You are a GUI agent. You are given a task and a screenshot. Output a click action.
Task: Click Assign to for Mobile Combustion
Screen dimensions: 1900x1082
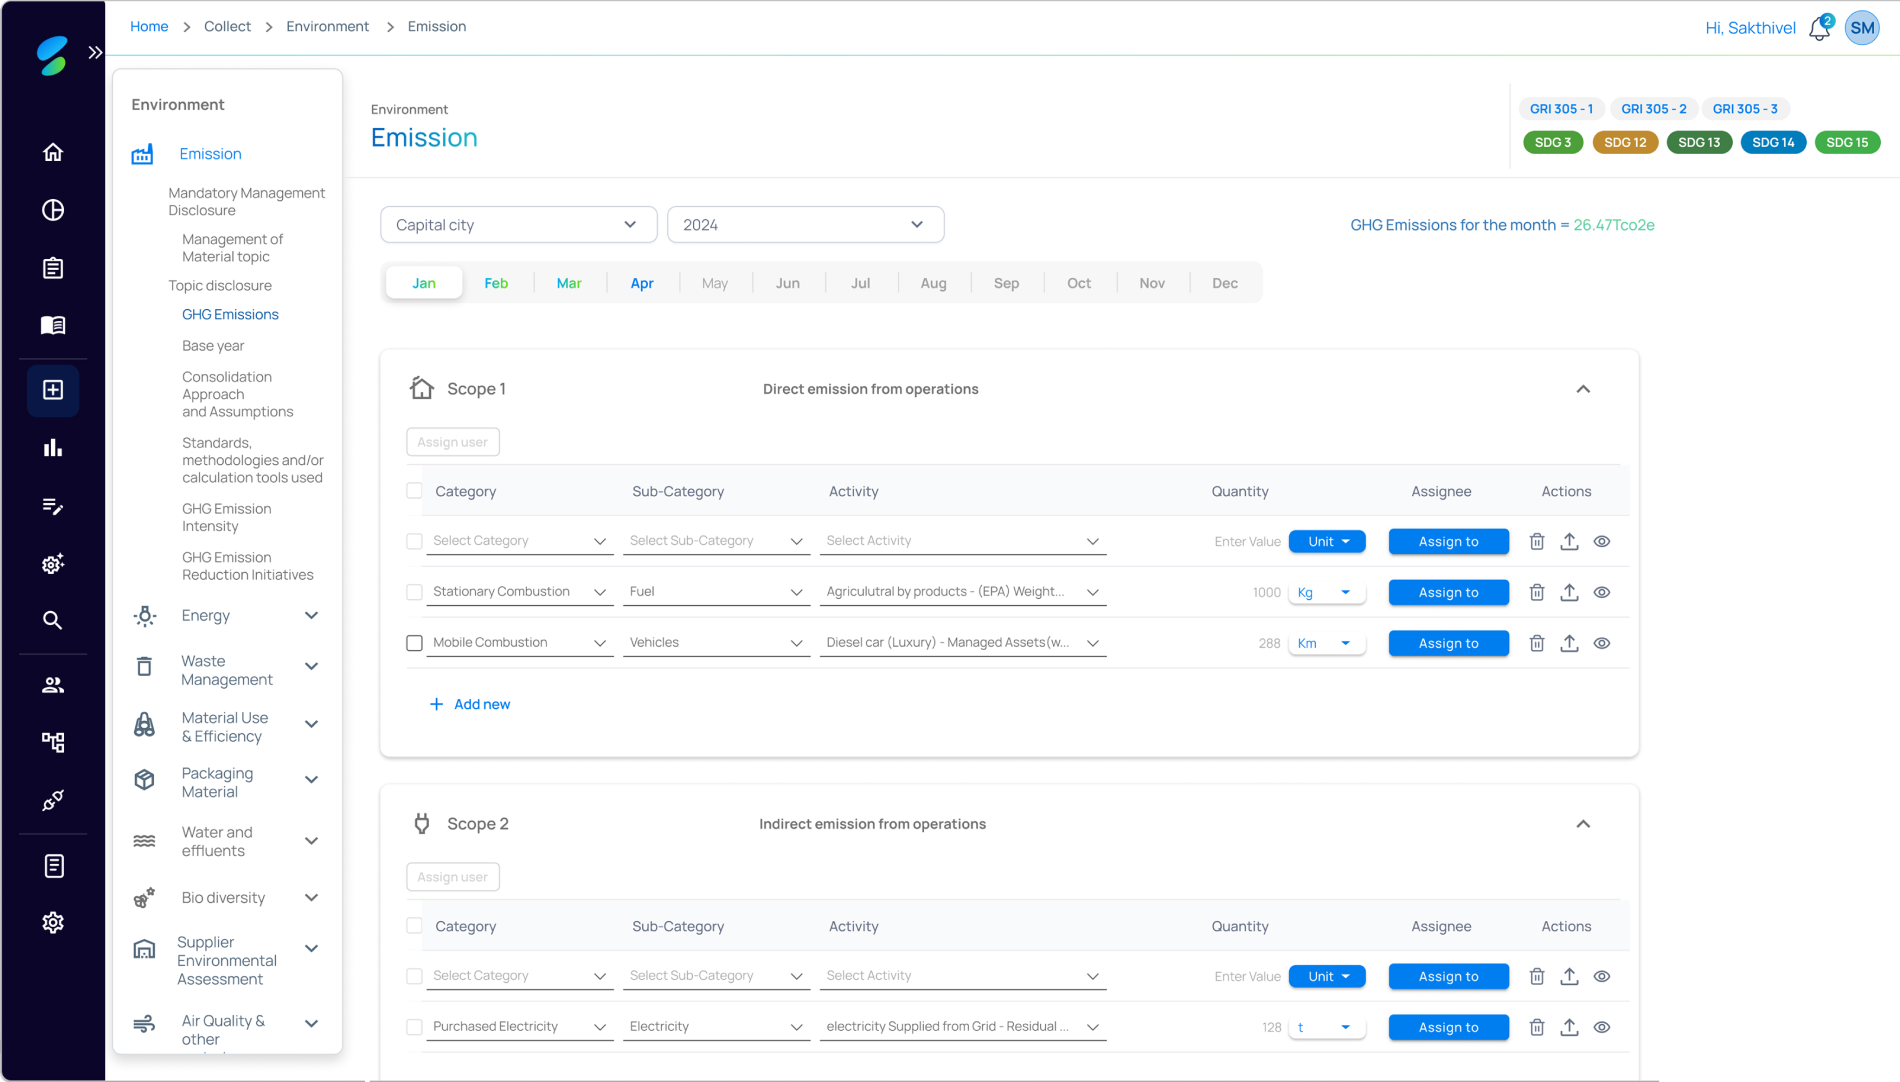[x=1448, y=643]
